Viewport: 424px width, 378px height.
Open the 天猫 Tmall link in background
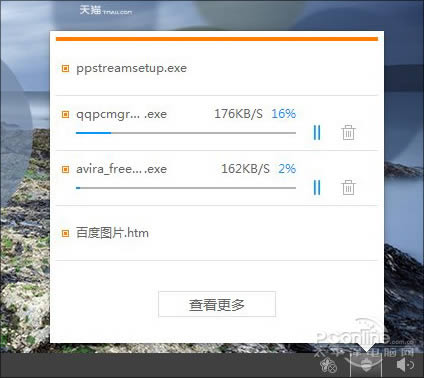click(x=106, y=10)
